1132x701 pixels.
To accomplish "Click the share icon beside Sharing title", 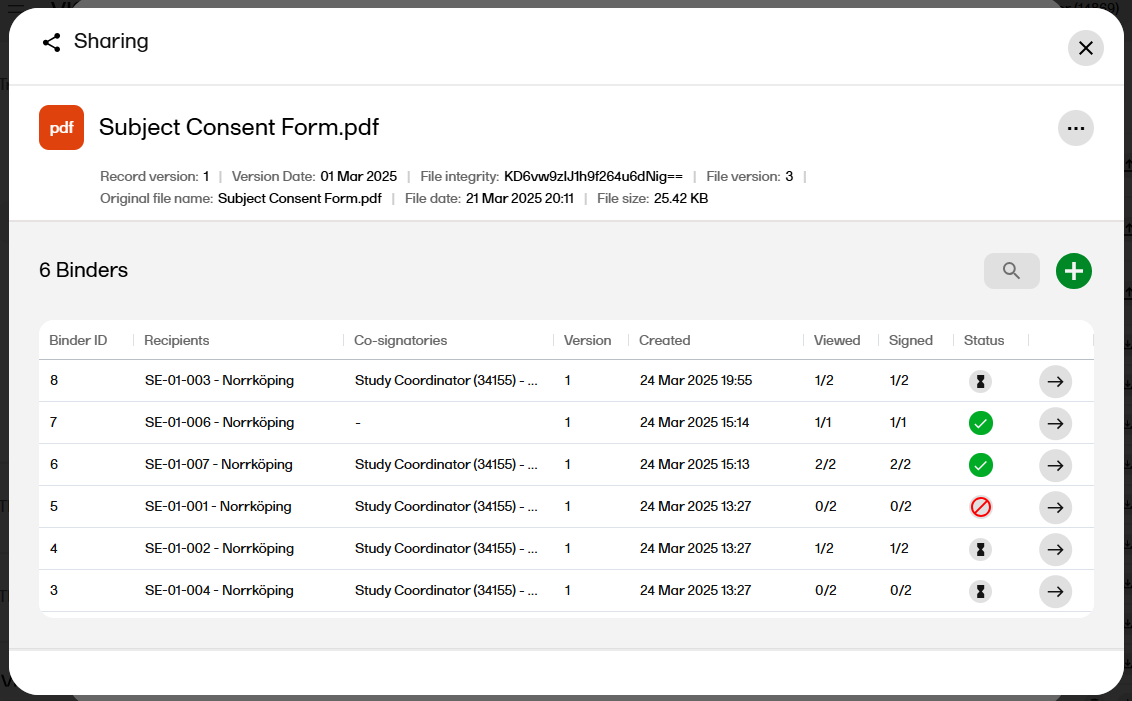I will (x=52, y=42).
